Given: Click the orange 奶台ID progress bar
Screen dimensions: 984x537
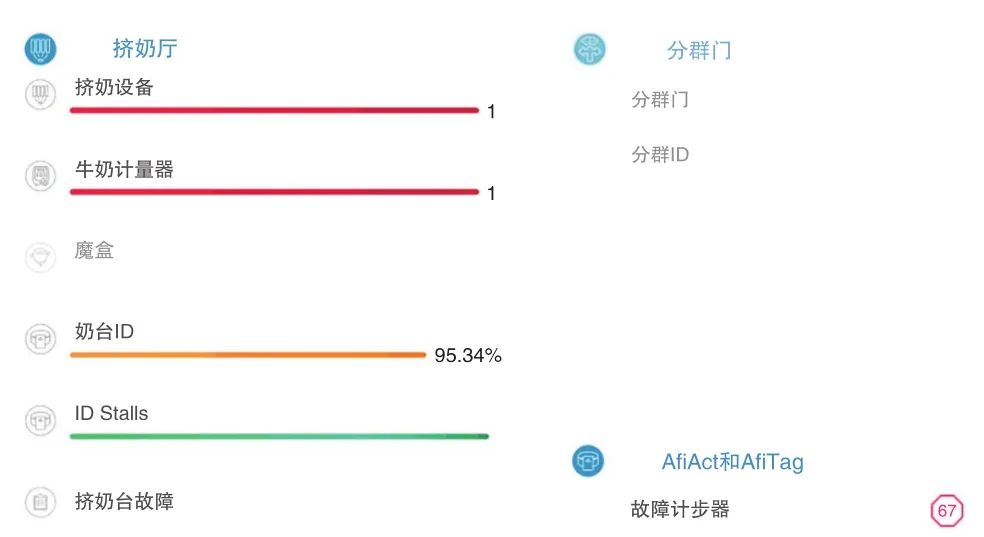Looking at the screenshot, I should point(248,355).
